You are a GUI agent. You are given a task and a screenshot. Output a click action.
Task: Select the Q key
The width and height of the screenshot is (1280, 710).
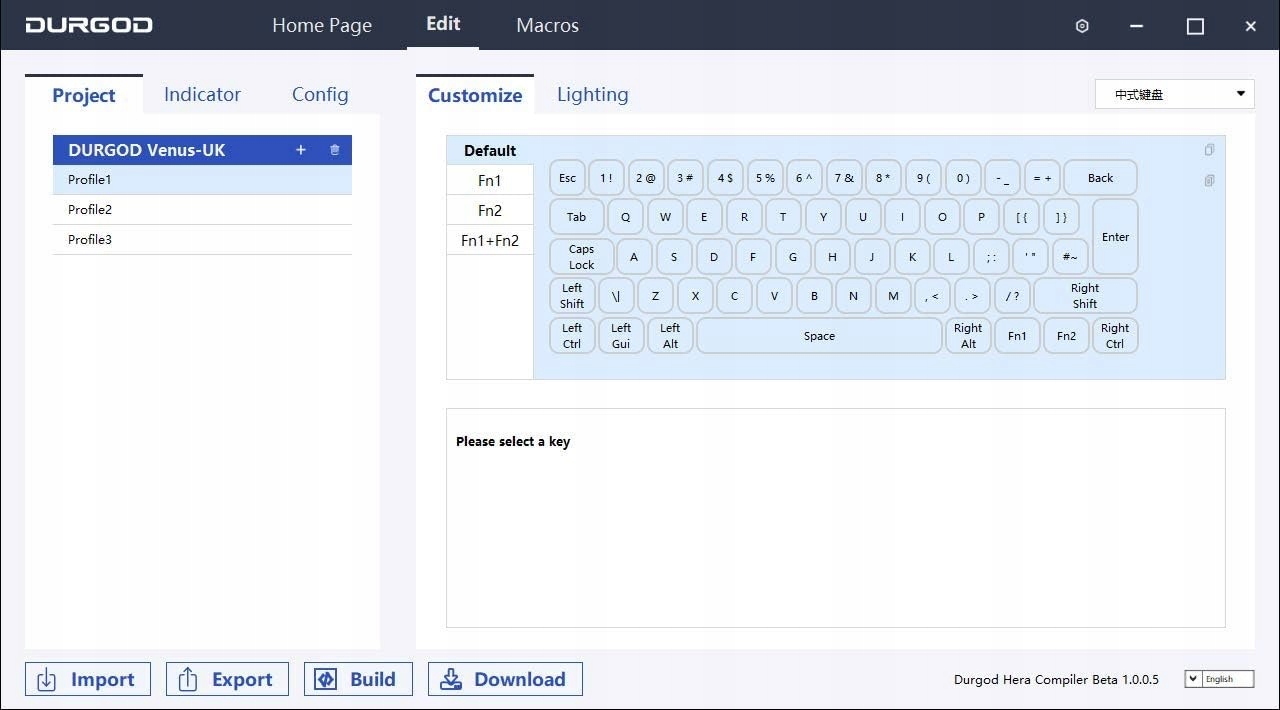point(626,217)
